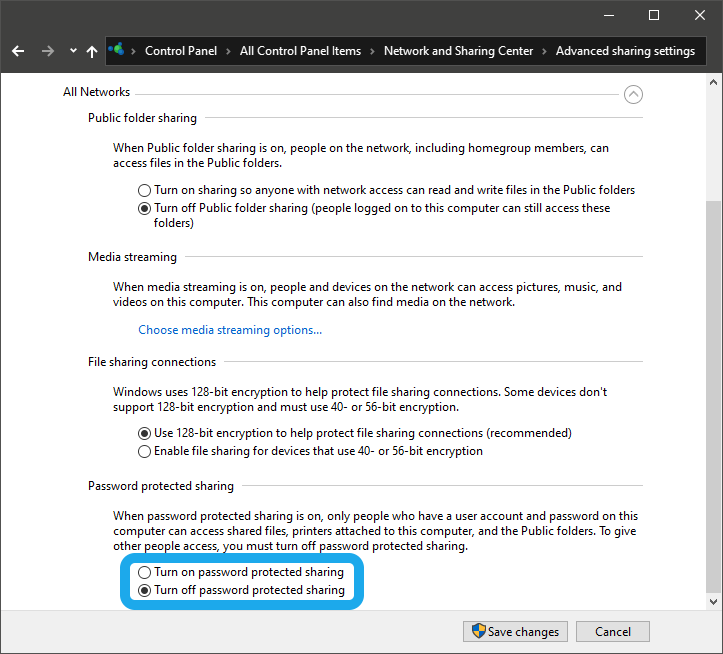Go to All Control Panel Items breadcrumb

click(x=300, y=51)
